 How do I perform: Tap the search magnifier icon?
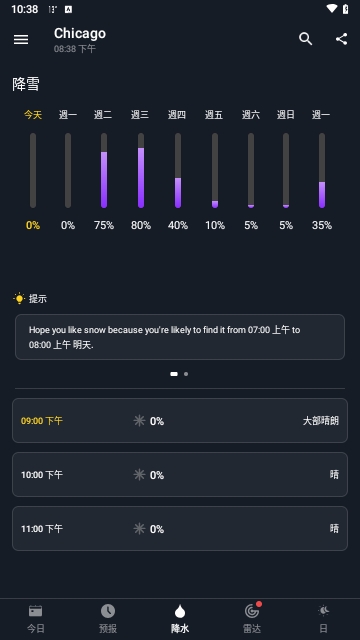pyautogui.click(x=305, y=39)
